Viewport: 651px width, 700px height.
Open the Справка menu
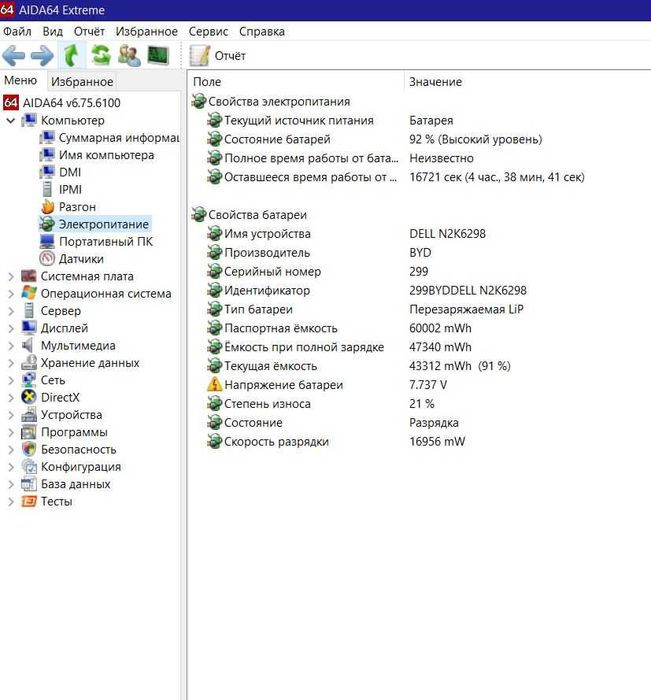pos(262,32)
